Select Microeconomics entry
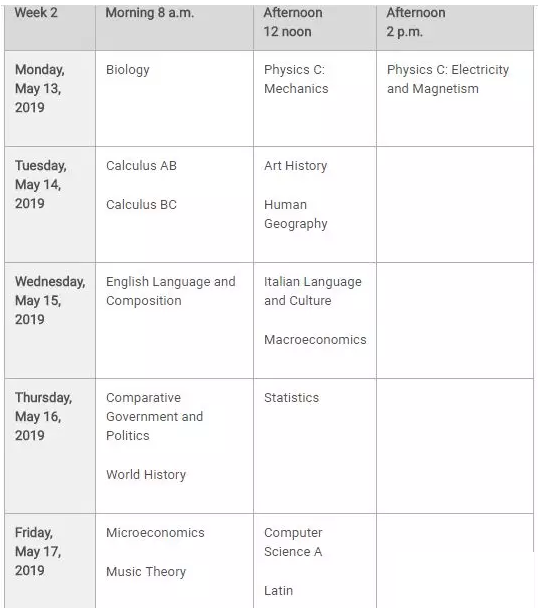540x612 pixels. coord(155,533)
